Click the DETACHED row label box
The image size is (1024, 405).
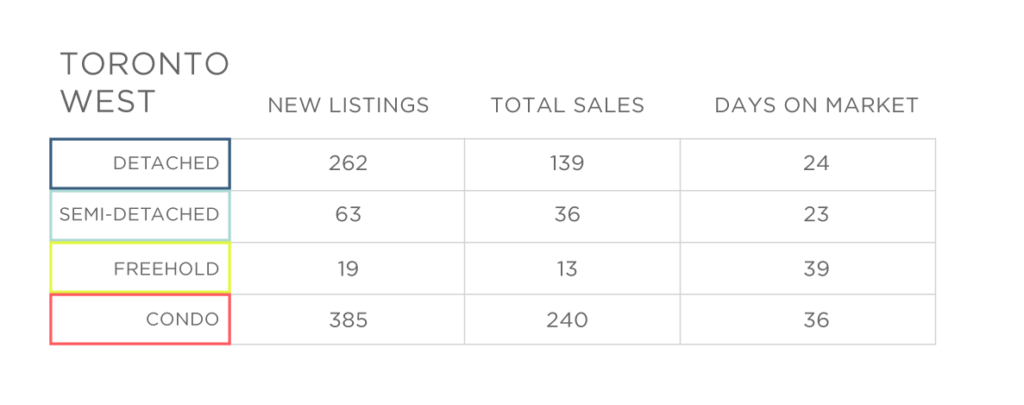(x=140, y=163)
